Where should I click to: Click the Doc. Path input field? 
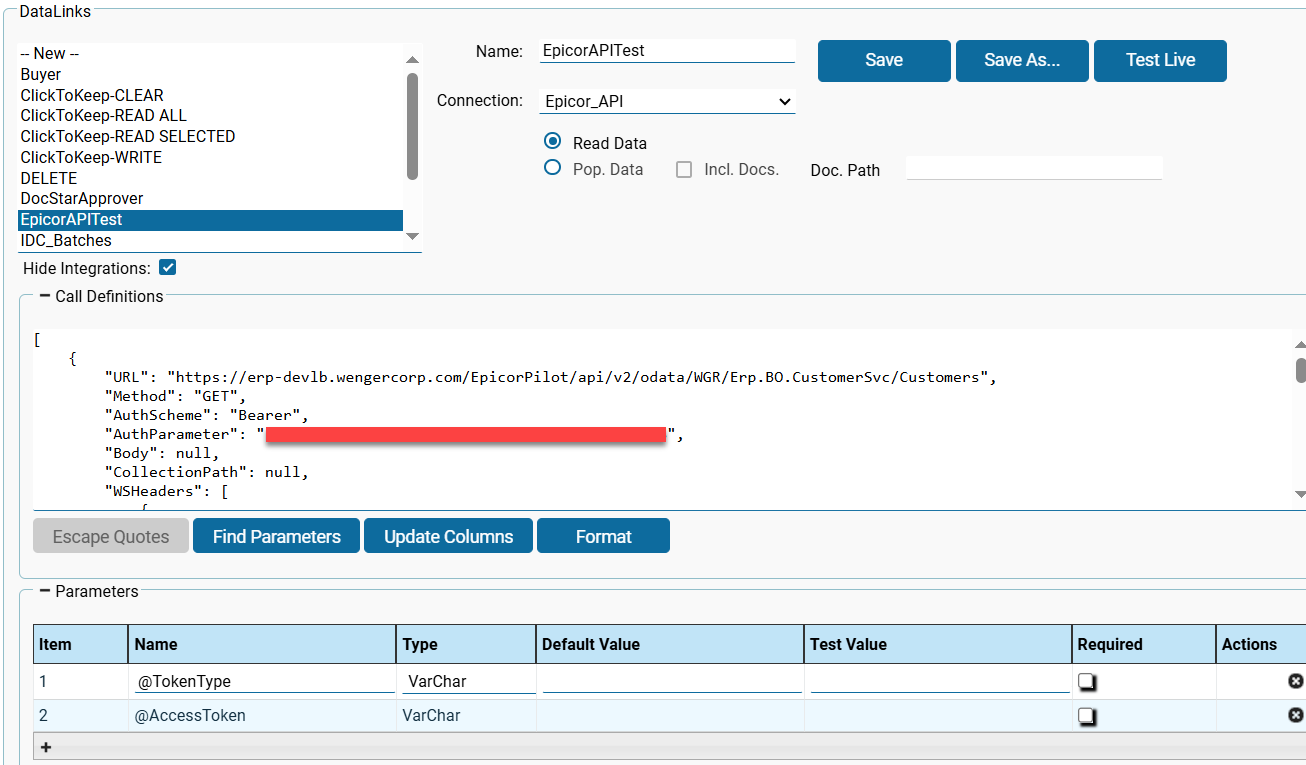pos(1033,168)
